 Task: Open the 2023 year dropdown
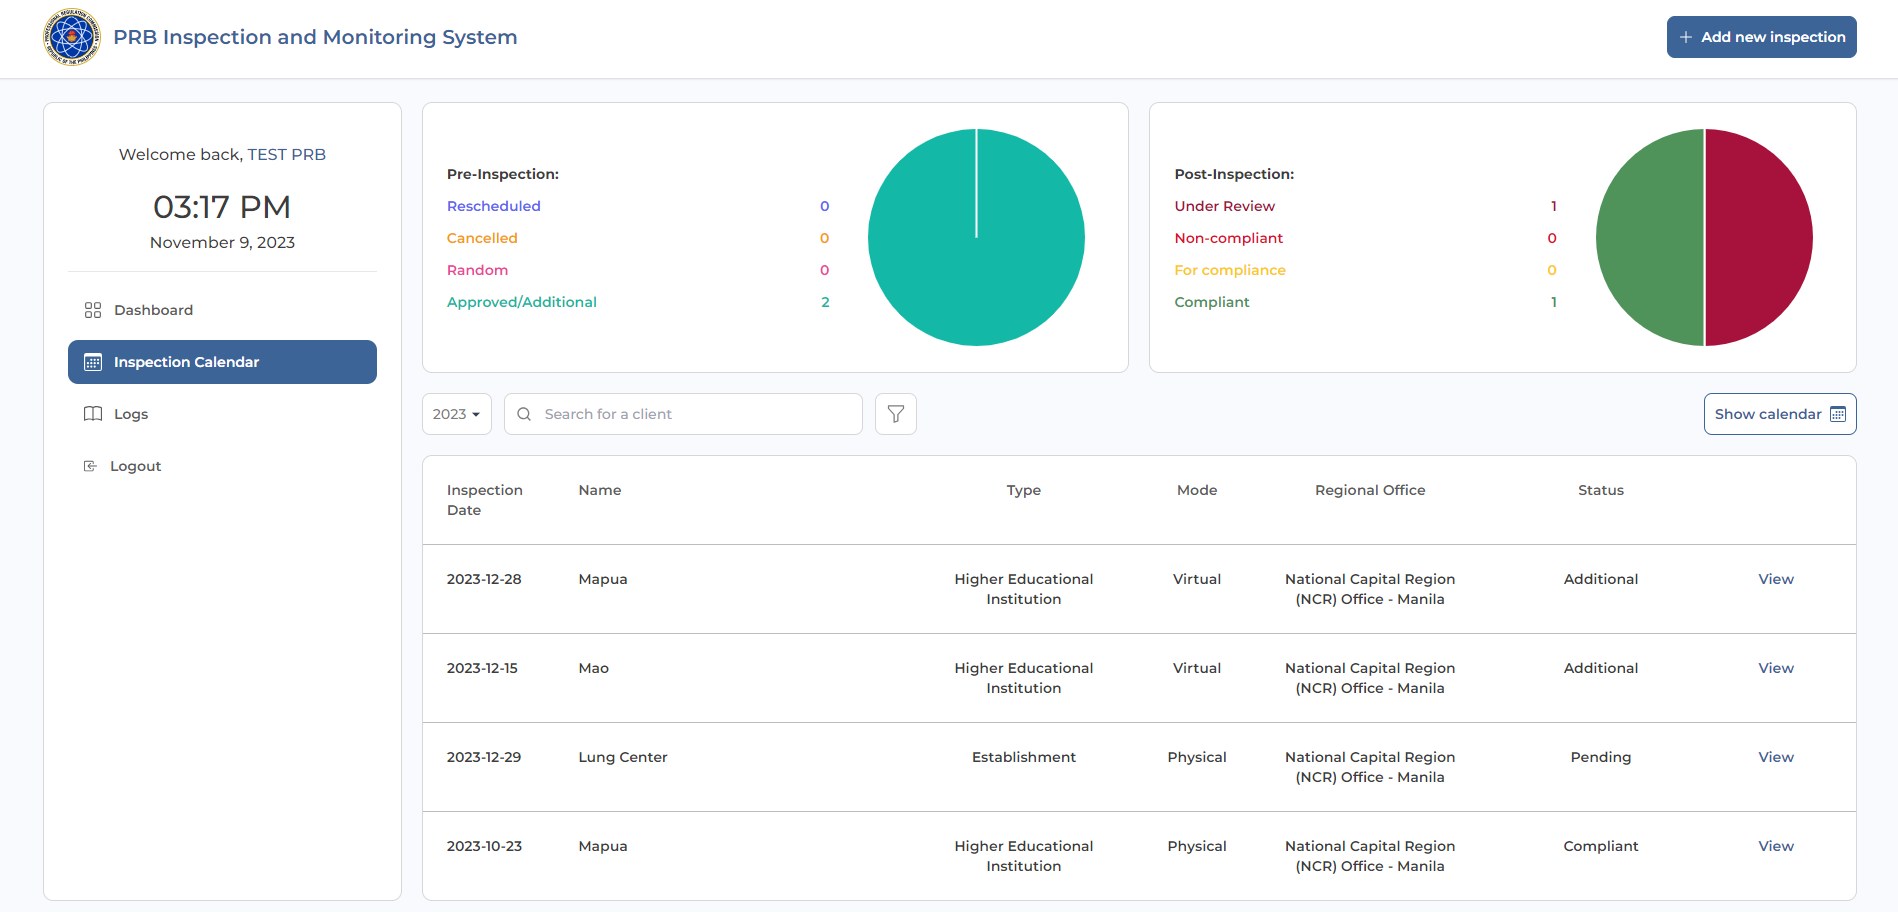(x=456, y=414)
